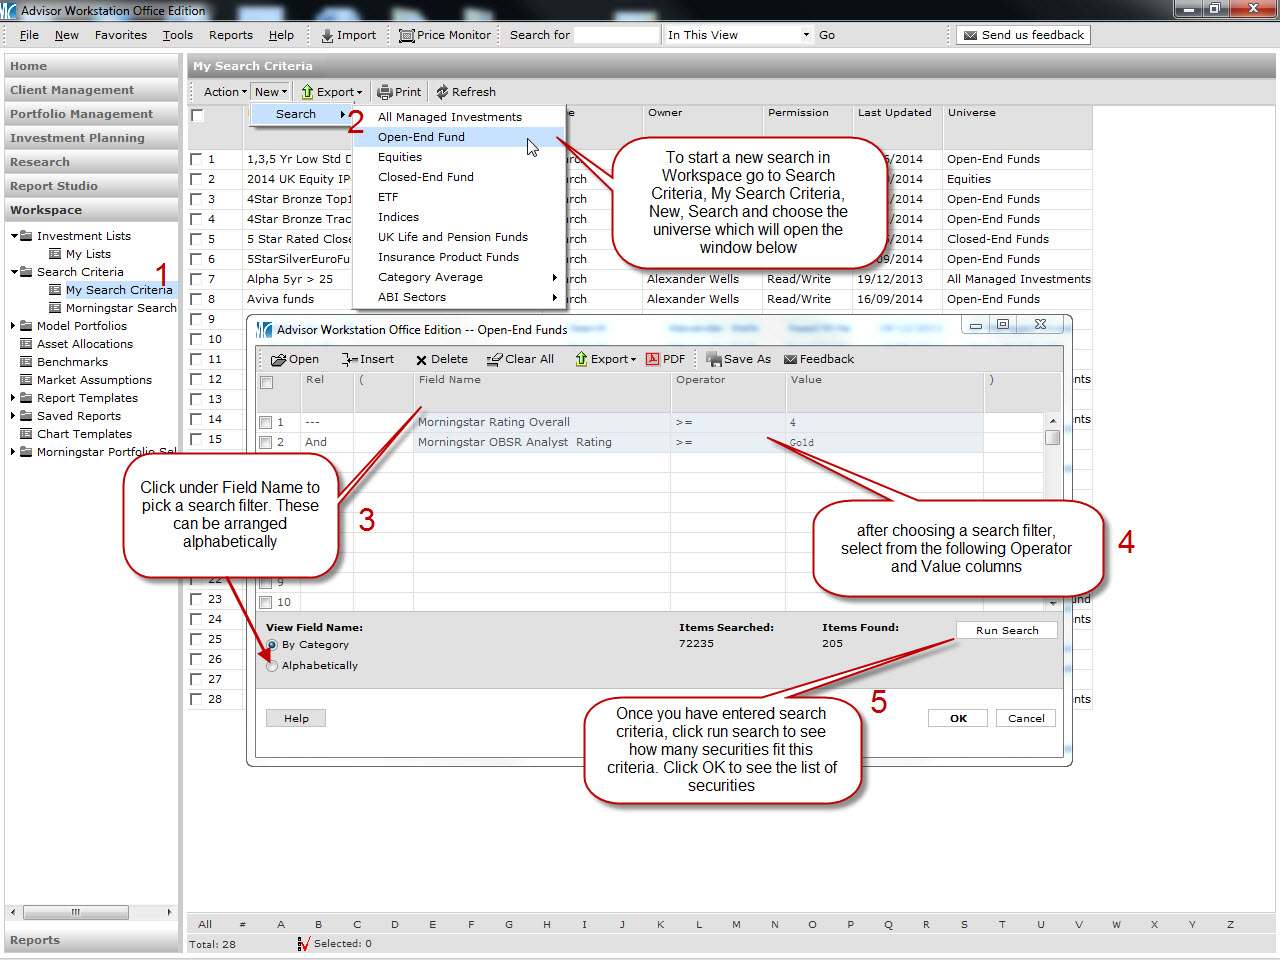This screenshot has width=1280, height=960.
Task: Refresh the My Search Criteria list
Action: 465,92
